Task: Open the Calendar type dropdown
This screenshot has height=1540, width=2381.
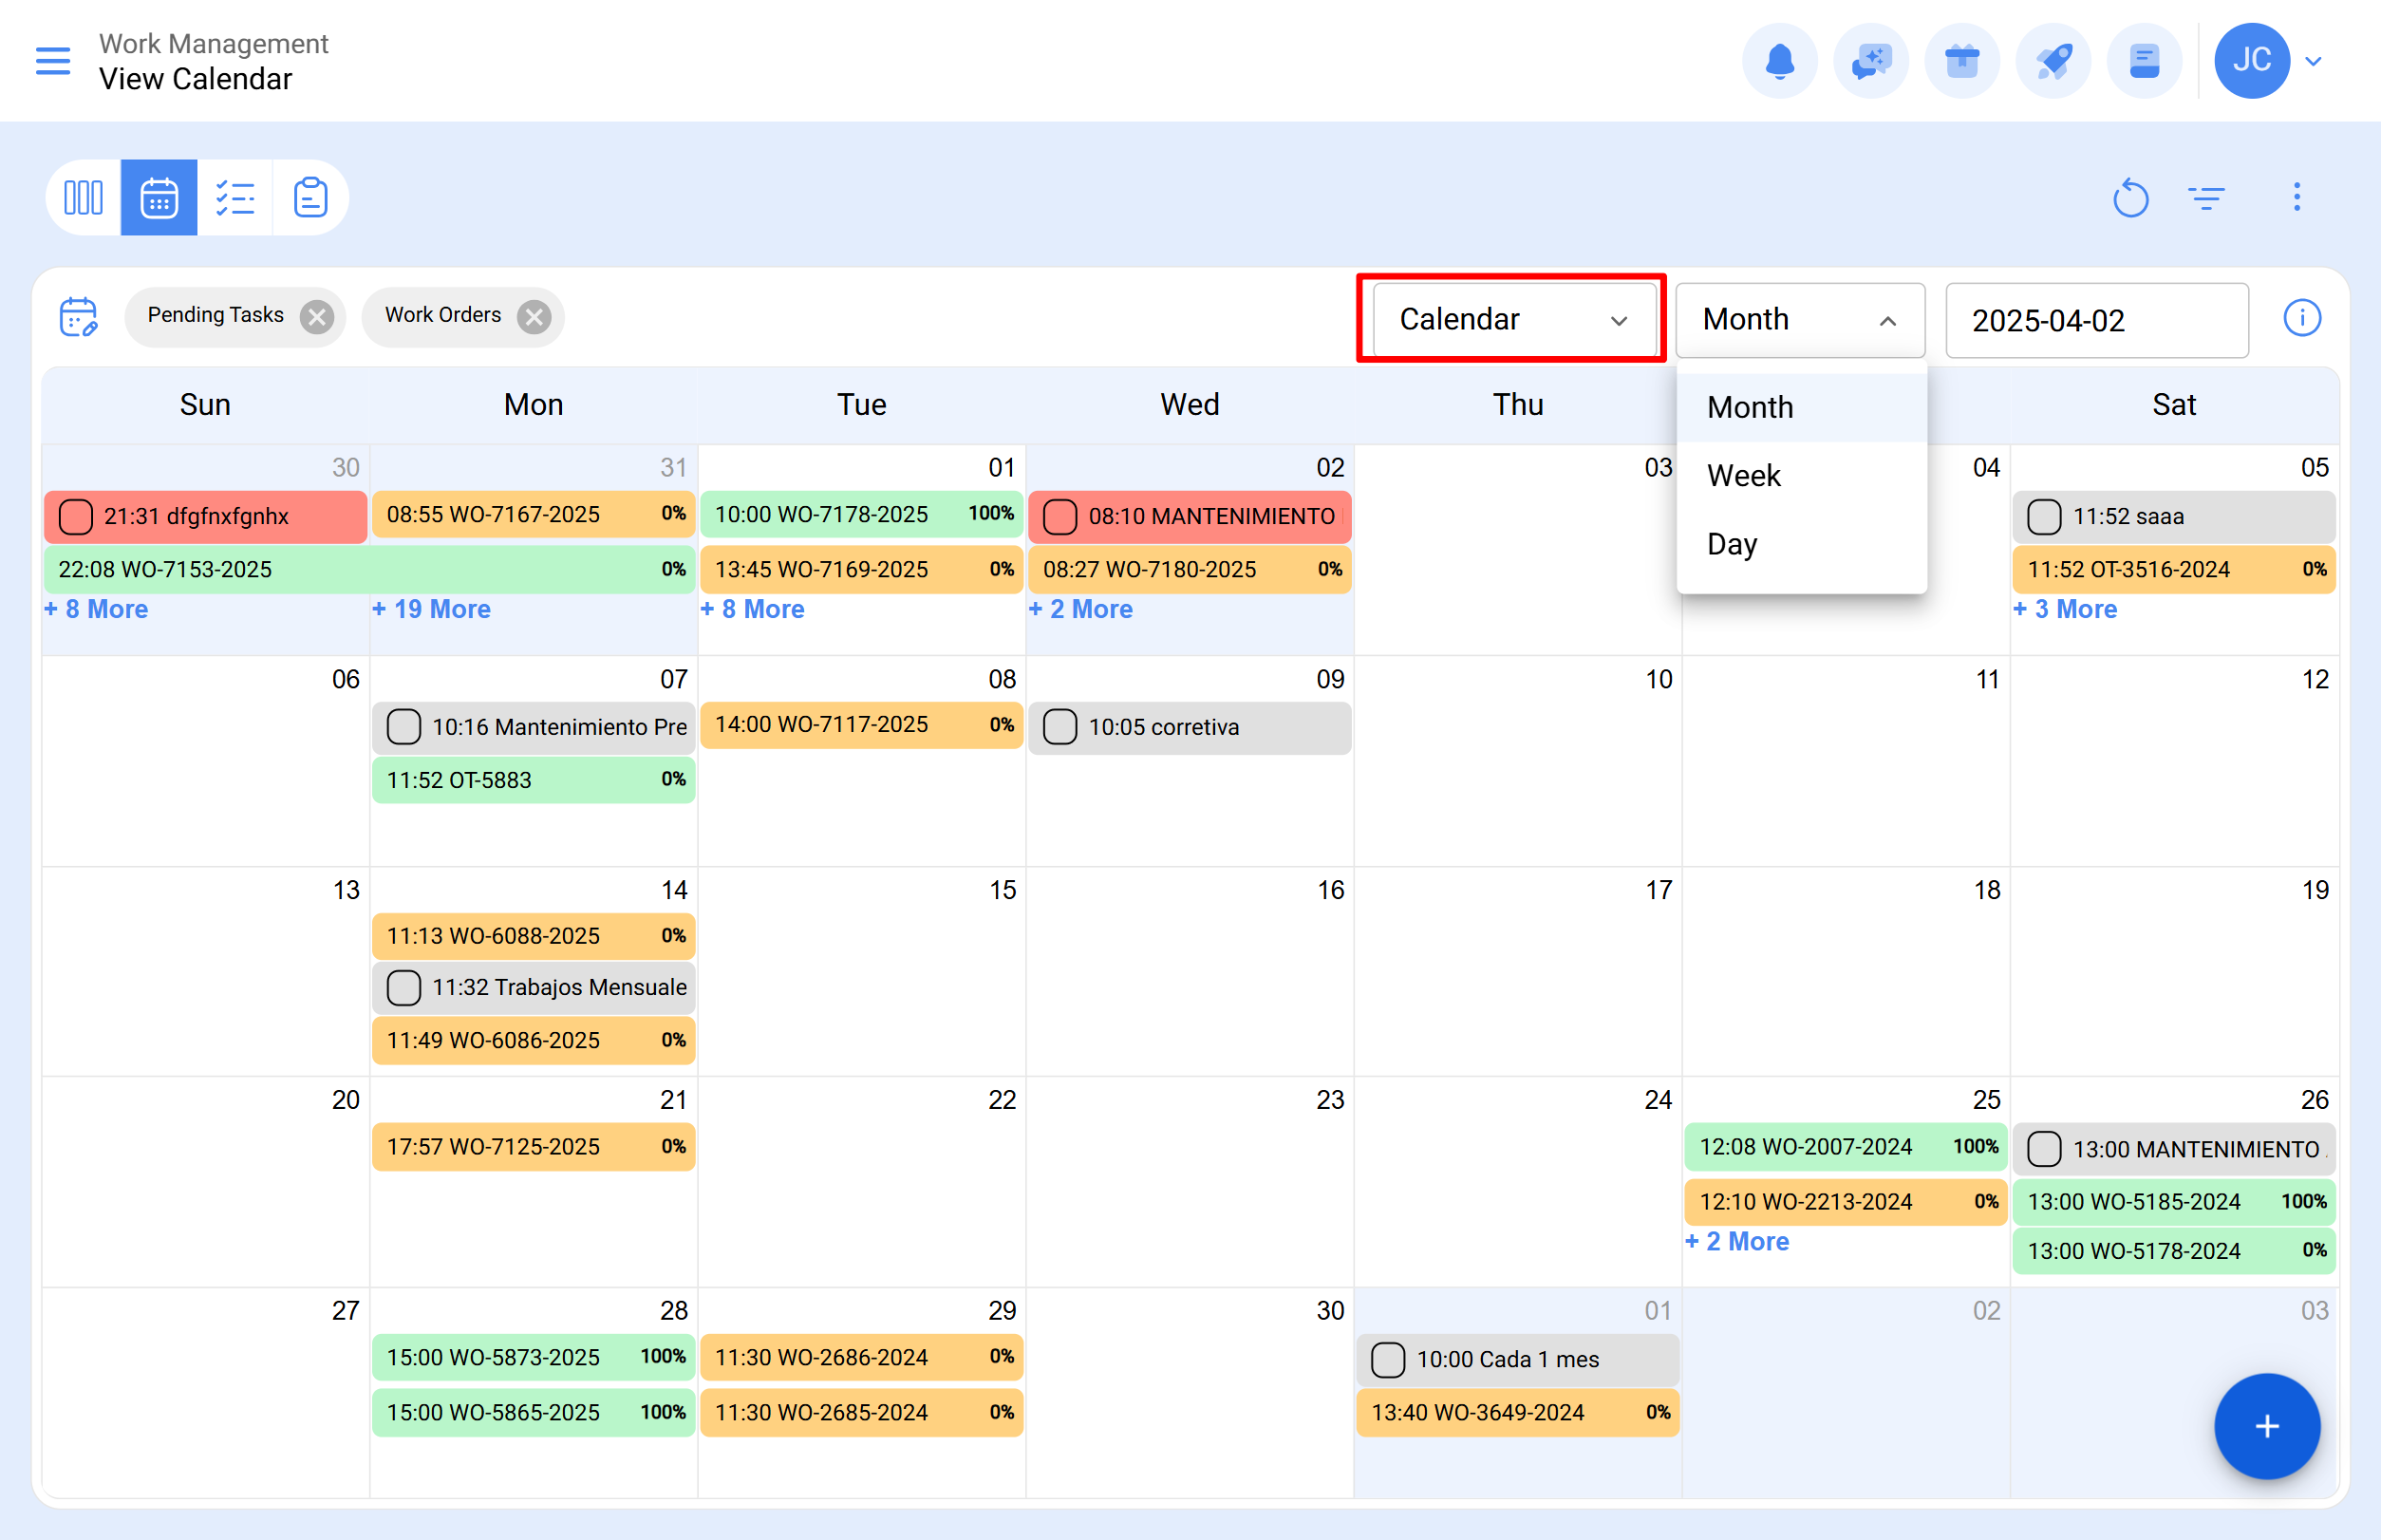Action: [x=1514, y=319]
